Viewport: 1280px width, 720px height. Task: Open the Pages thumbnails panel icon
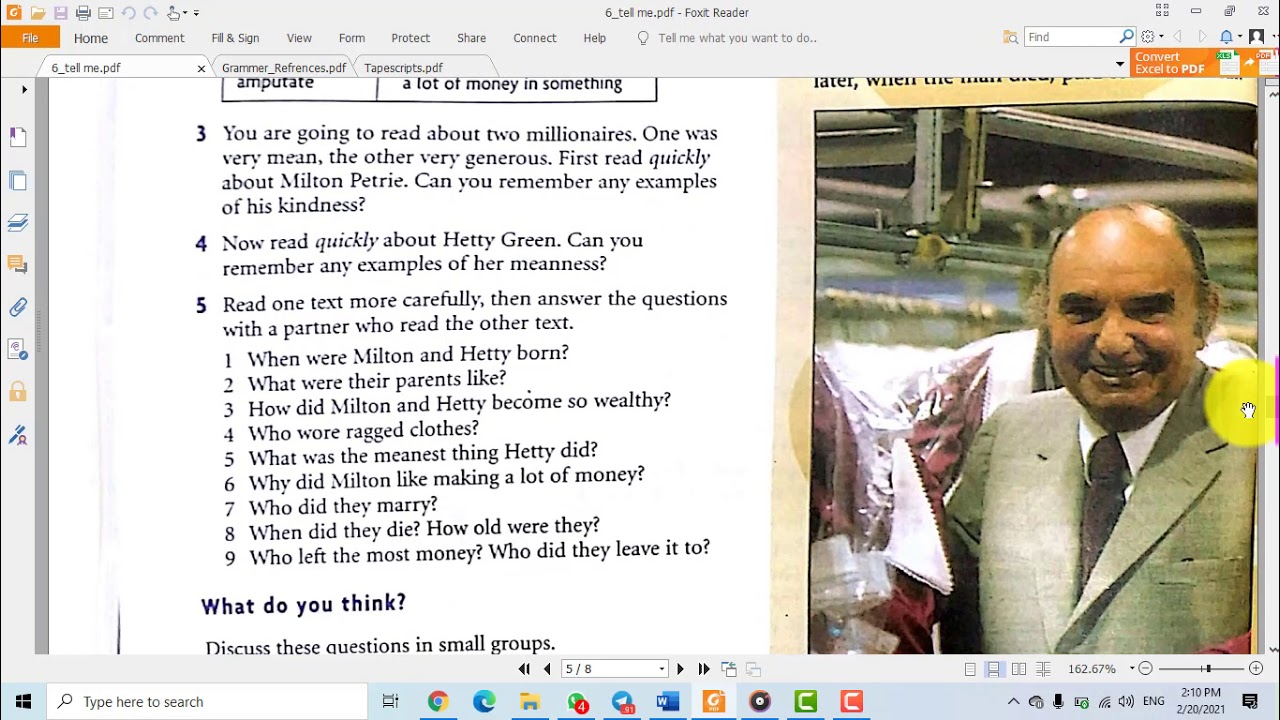[18, 180]
